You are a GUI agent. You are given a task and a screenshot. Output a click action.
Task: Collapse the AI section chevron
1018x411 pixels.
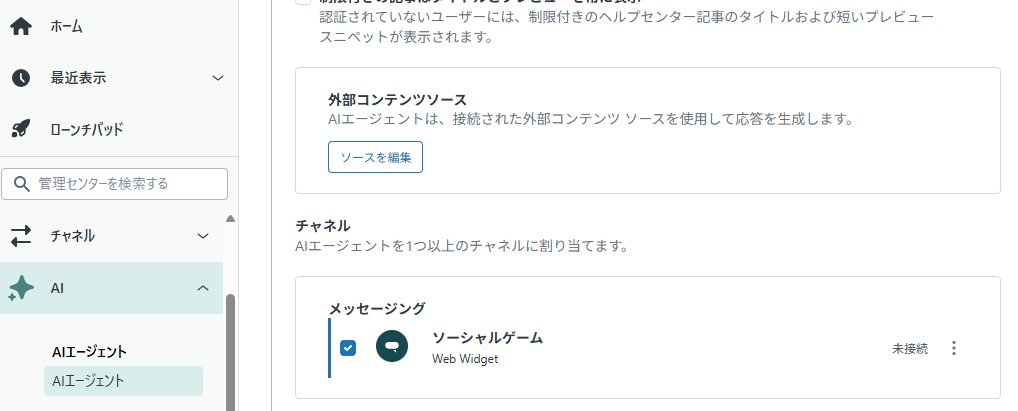(x=203, y=288)
